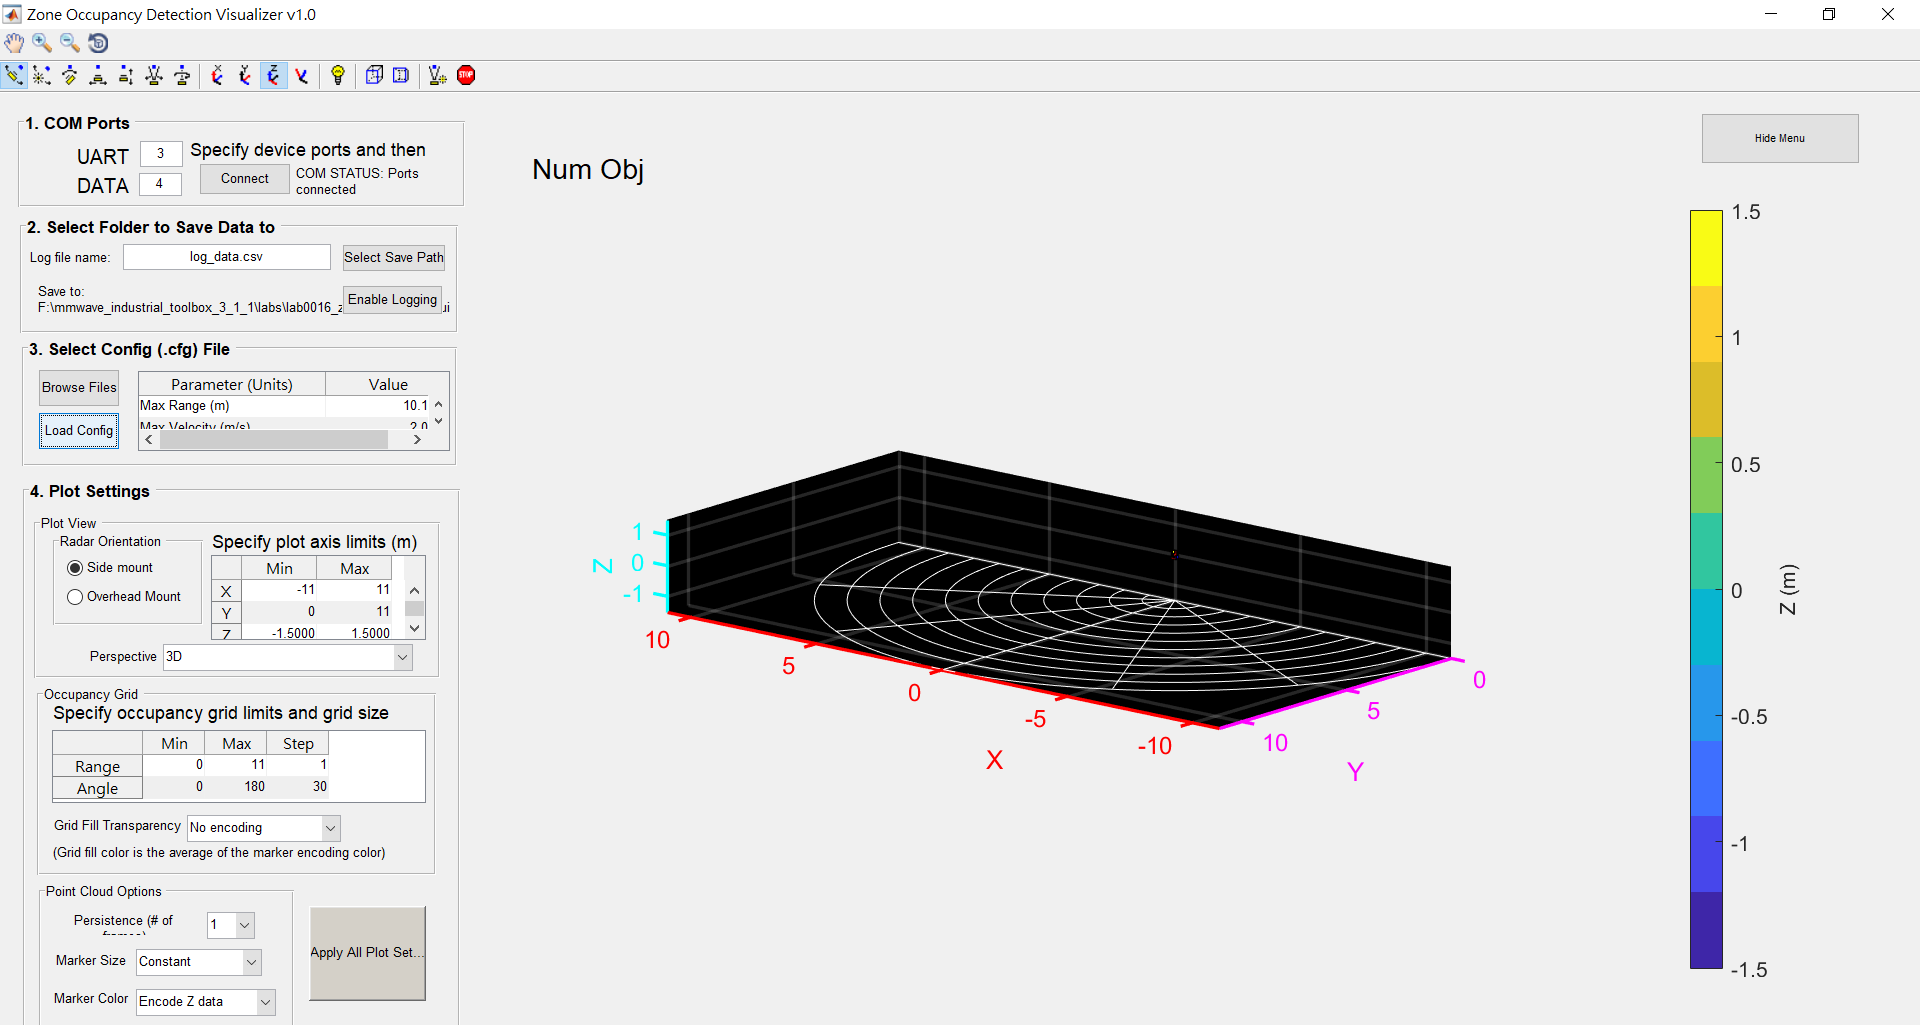
Task: Click the red Stop camera motion icon
Action: pos(466,75)
